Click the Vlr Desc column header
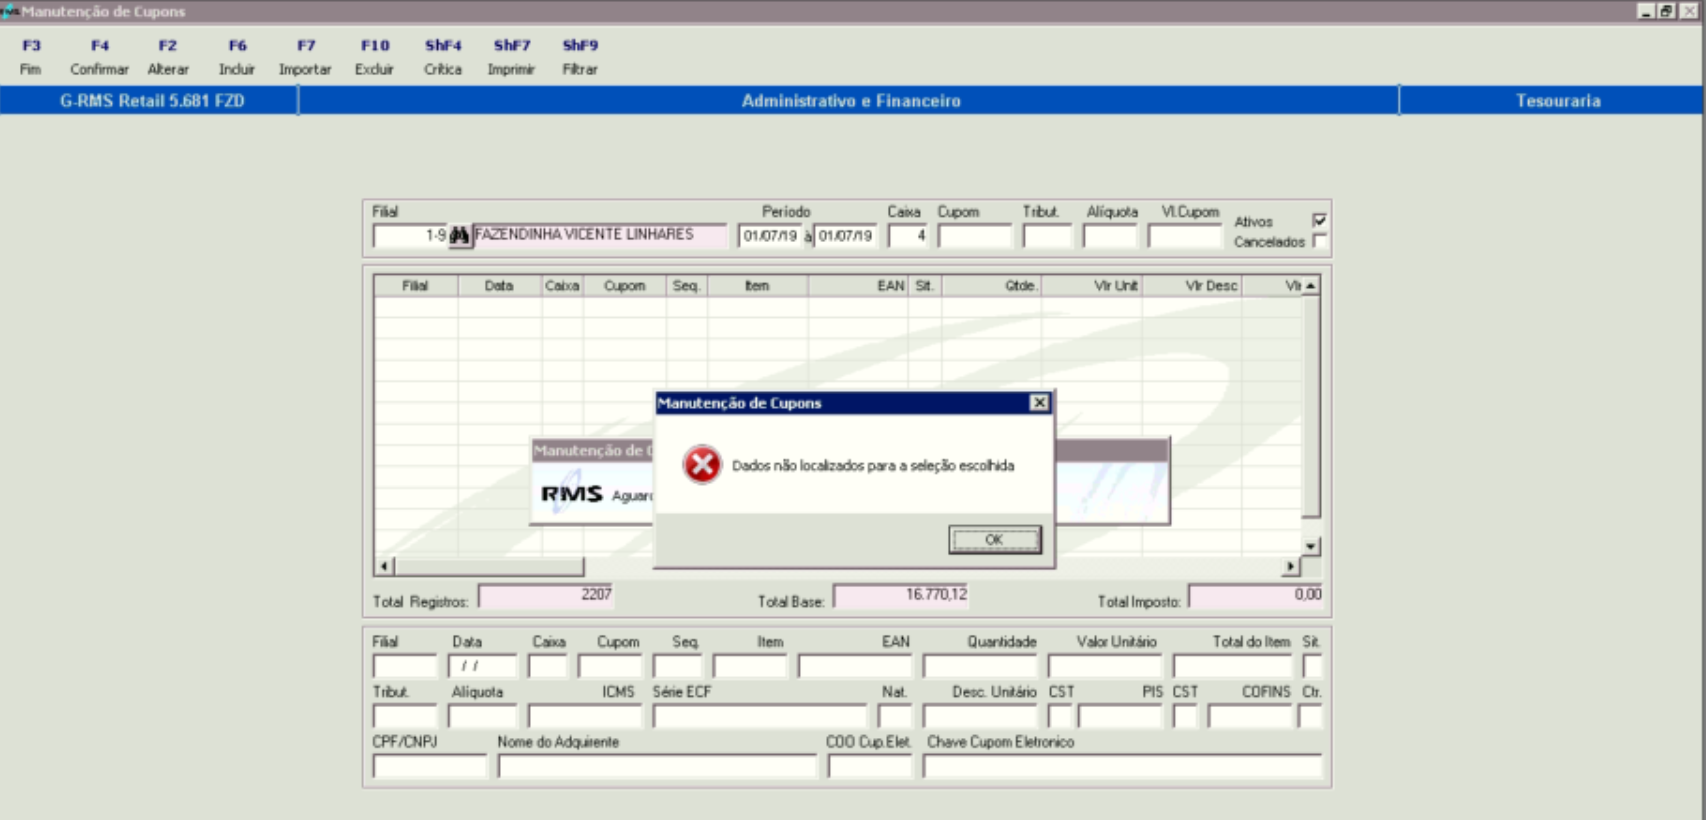The width and height of the screenshot is (1706, 820). (x=1192, y=286)
